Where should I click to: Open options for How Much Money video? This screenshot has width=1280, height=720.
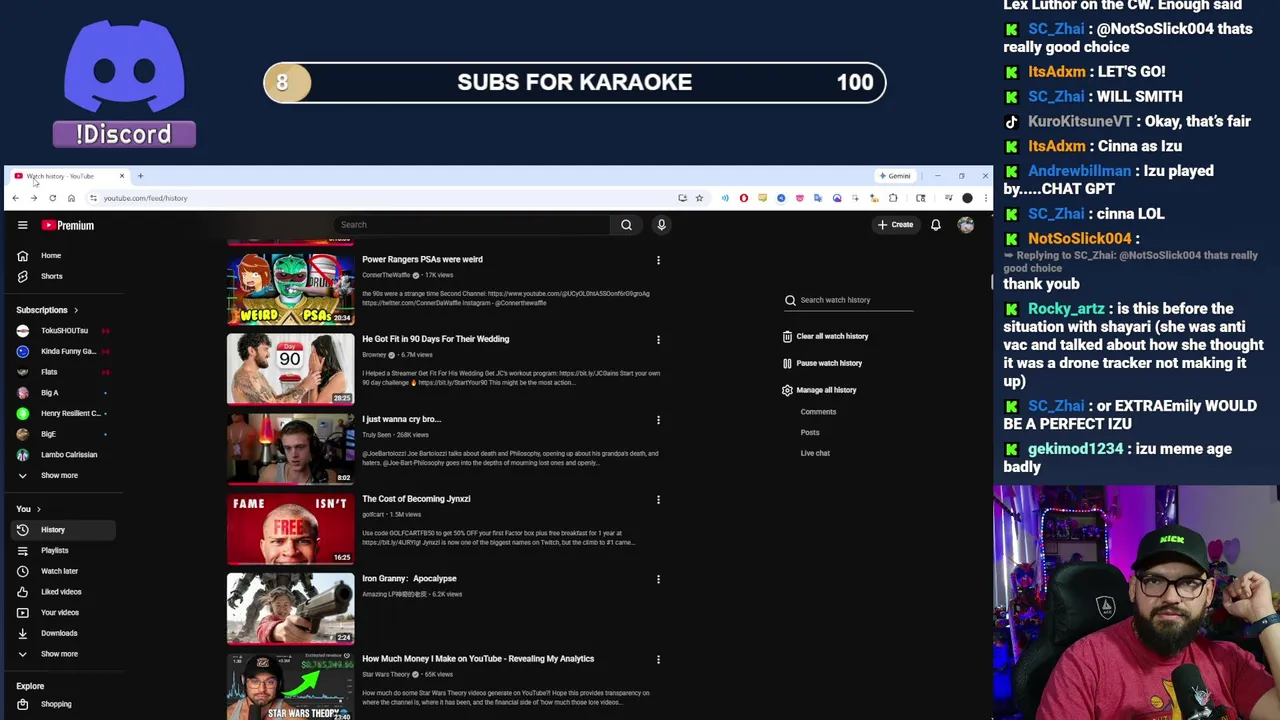tap(658, 659)
